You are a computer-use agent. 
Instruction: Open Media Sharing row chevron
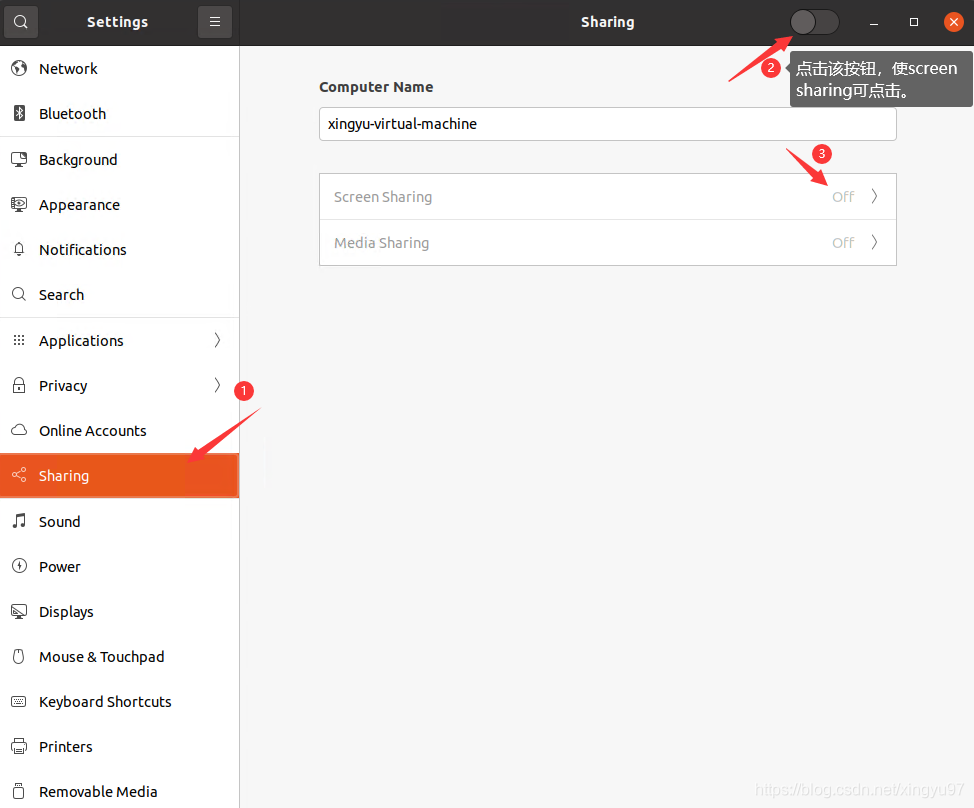(874, 242)
